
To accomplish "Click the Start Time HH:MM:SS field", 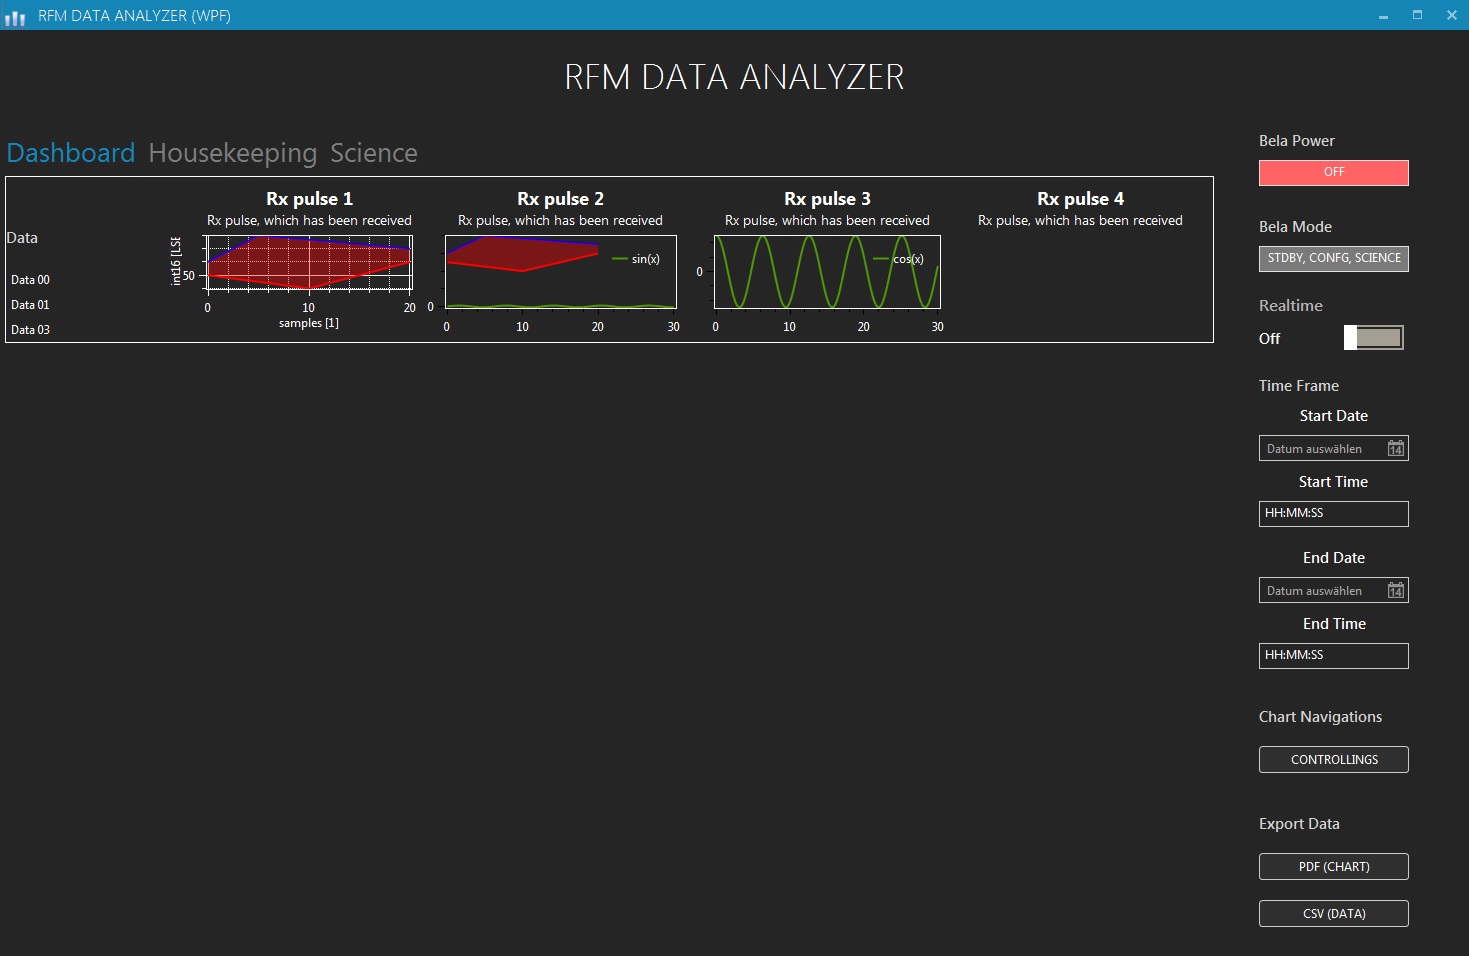I will [1333, 513].
